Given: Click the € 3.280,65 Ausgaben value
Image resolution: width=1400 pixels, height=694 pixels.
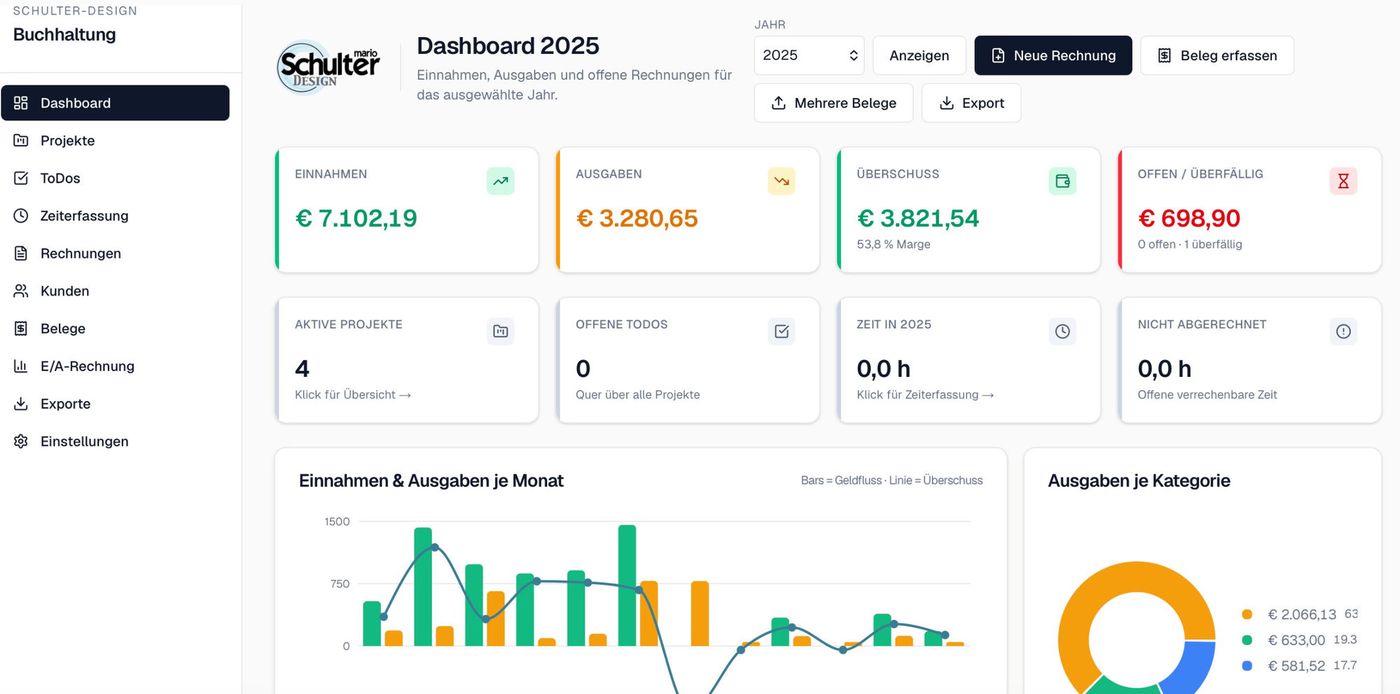Looking at the screenshot, I should tap(637, 218).
